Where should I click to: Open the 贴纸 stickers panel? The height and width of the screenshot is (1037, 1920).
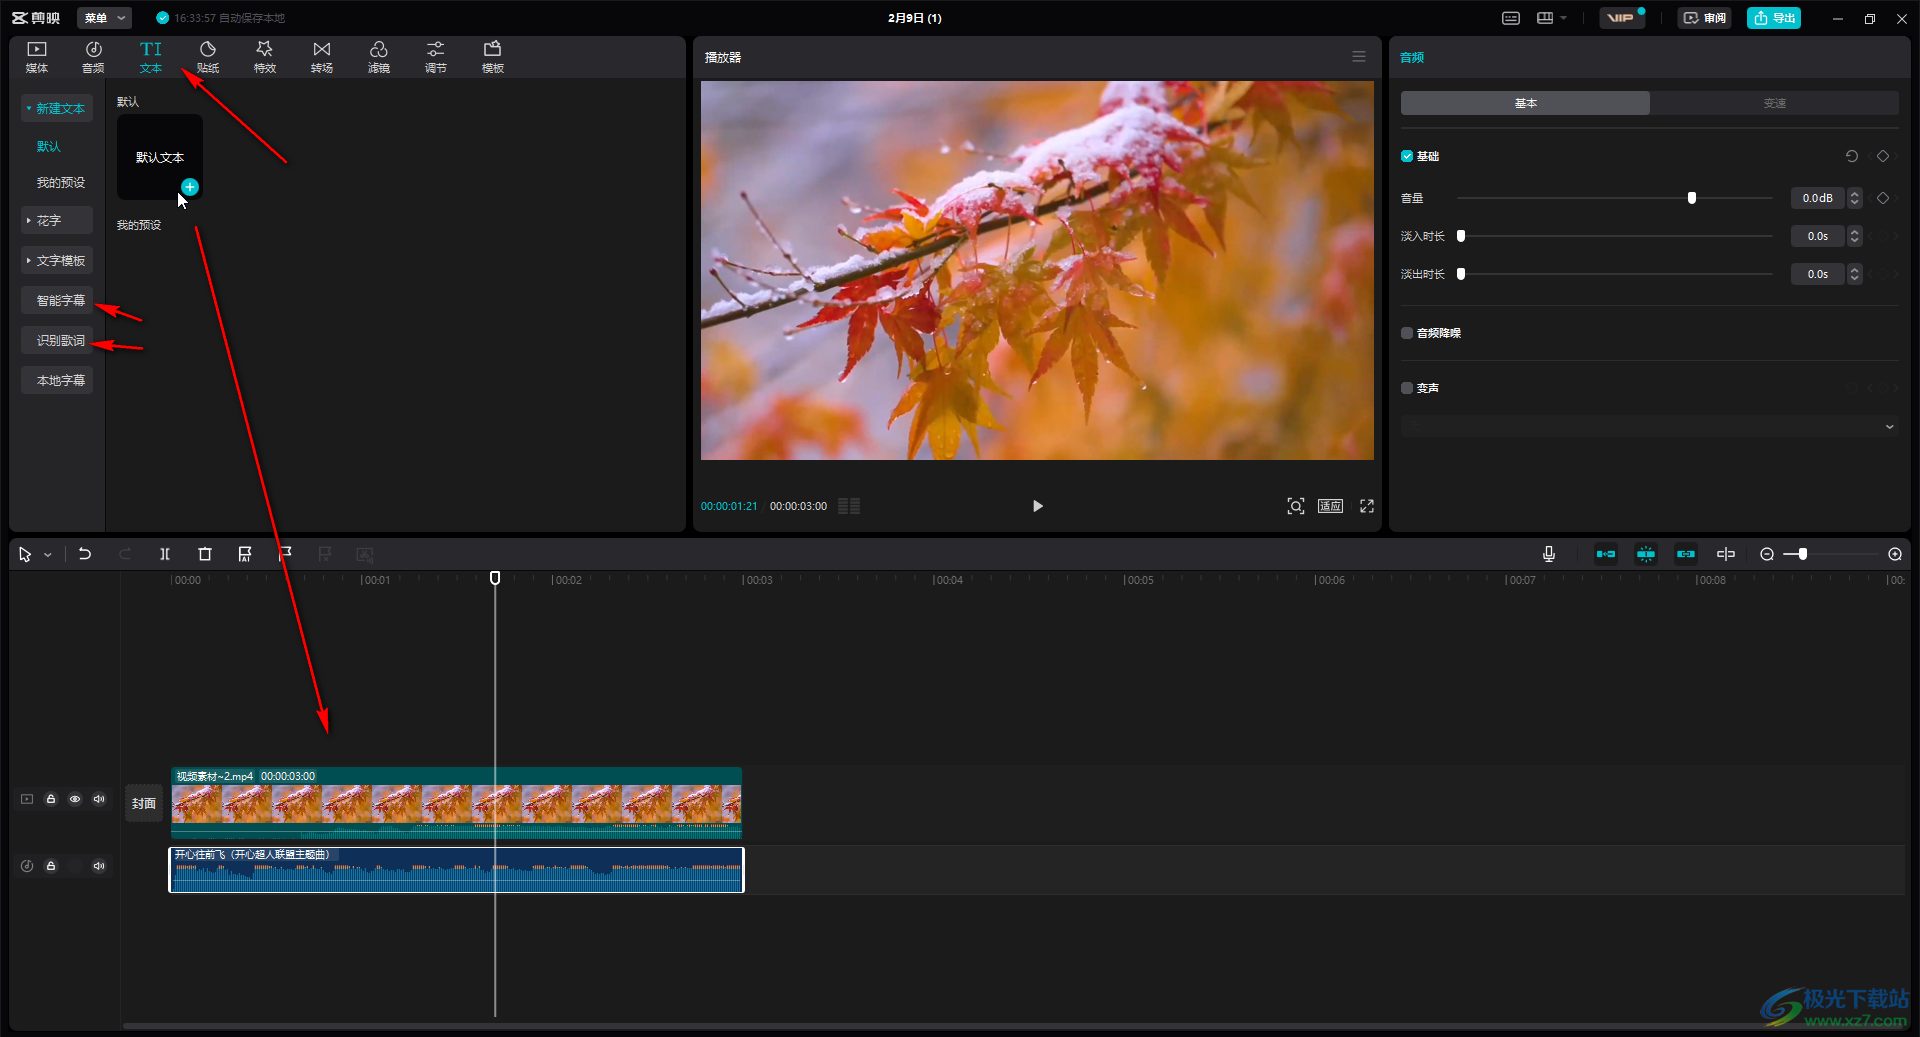(x=208, y=57)
